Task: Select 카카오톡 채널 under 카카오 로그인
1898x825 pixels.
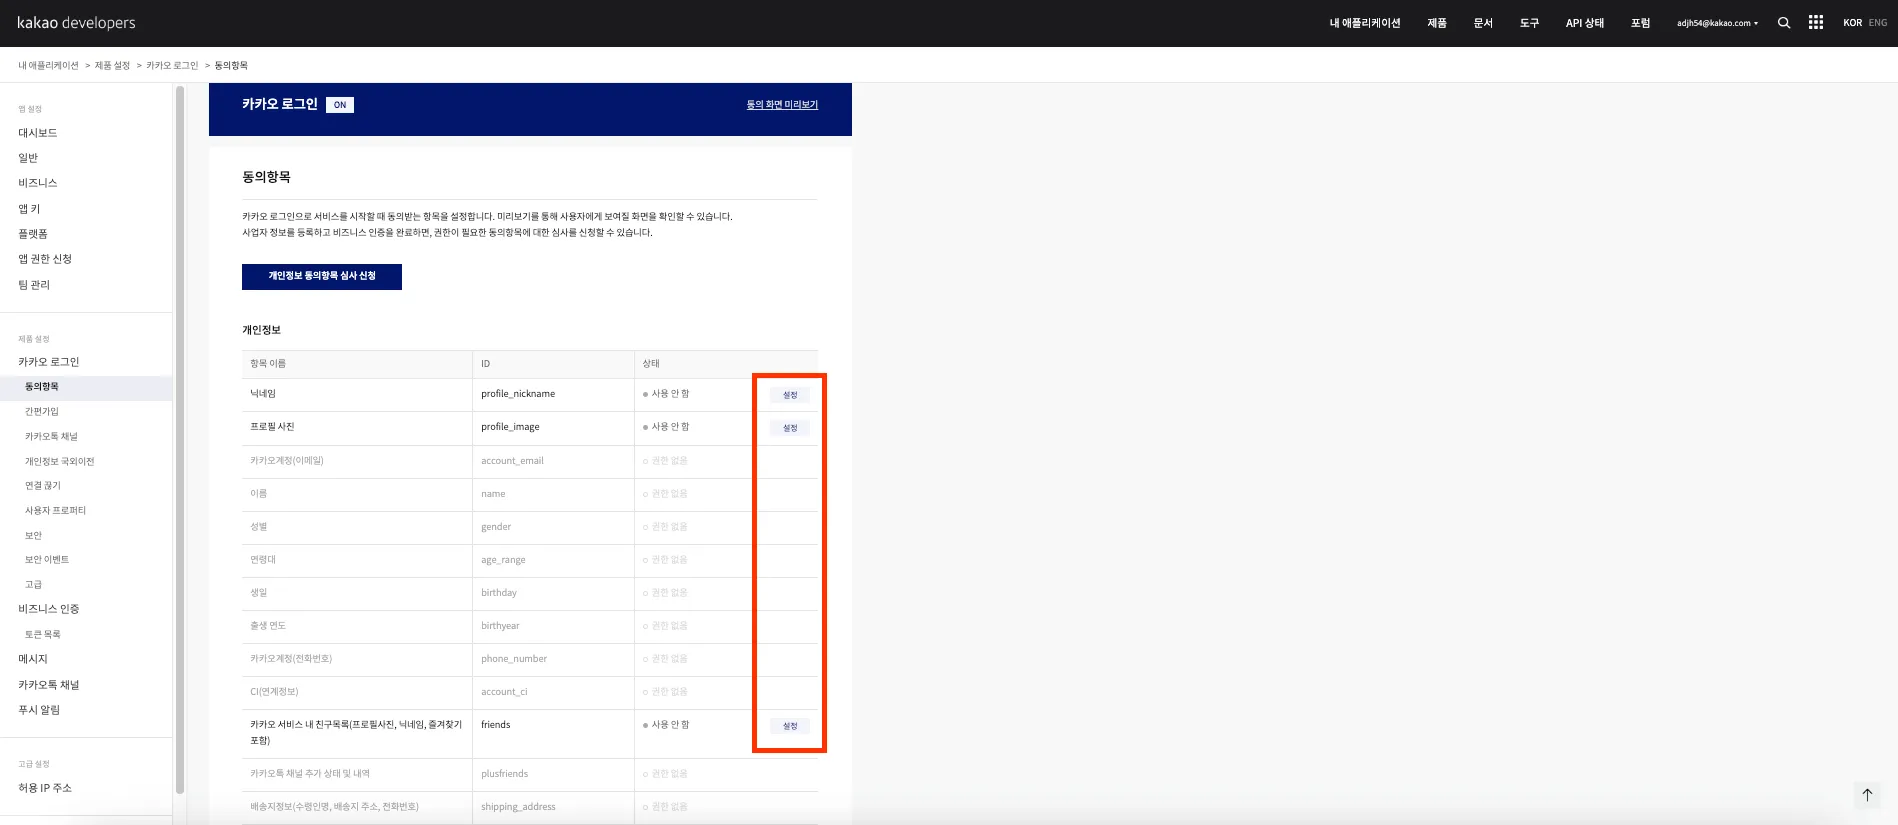Action: (51, 437)
